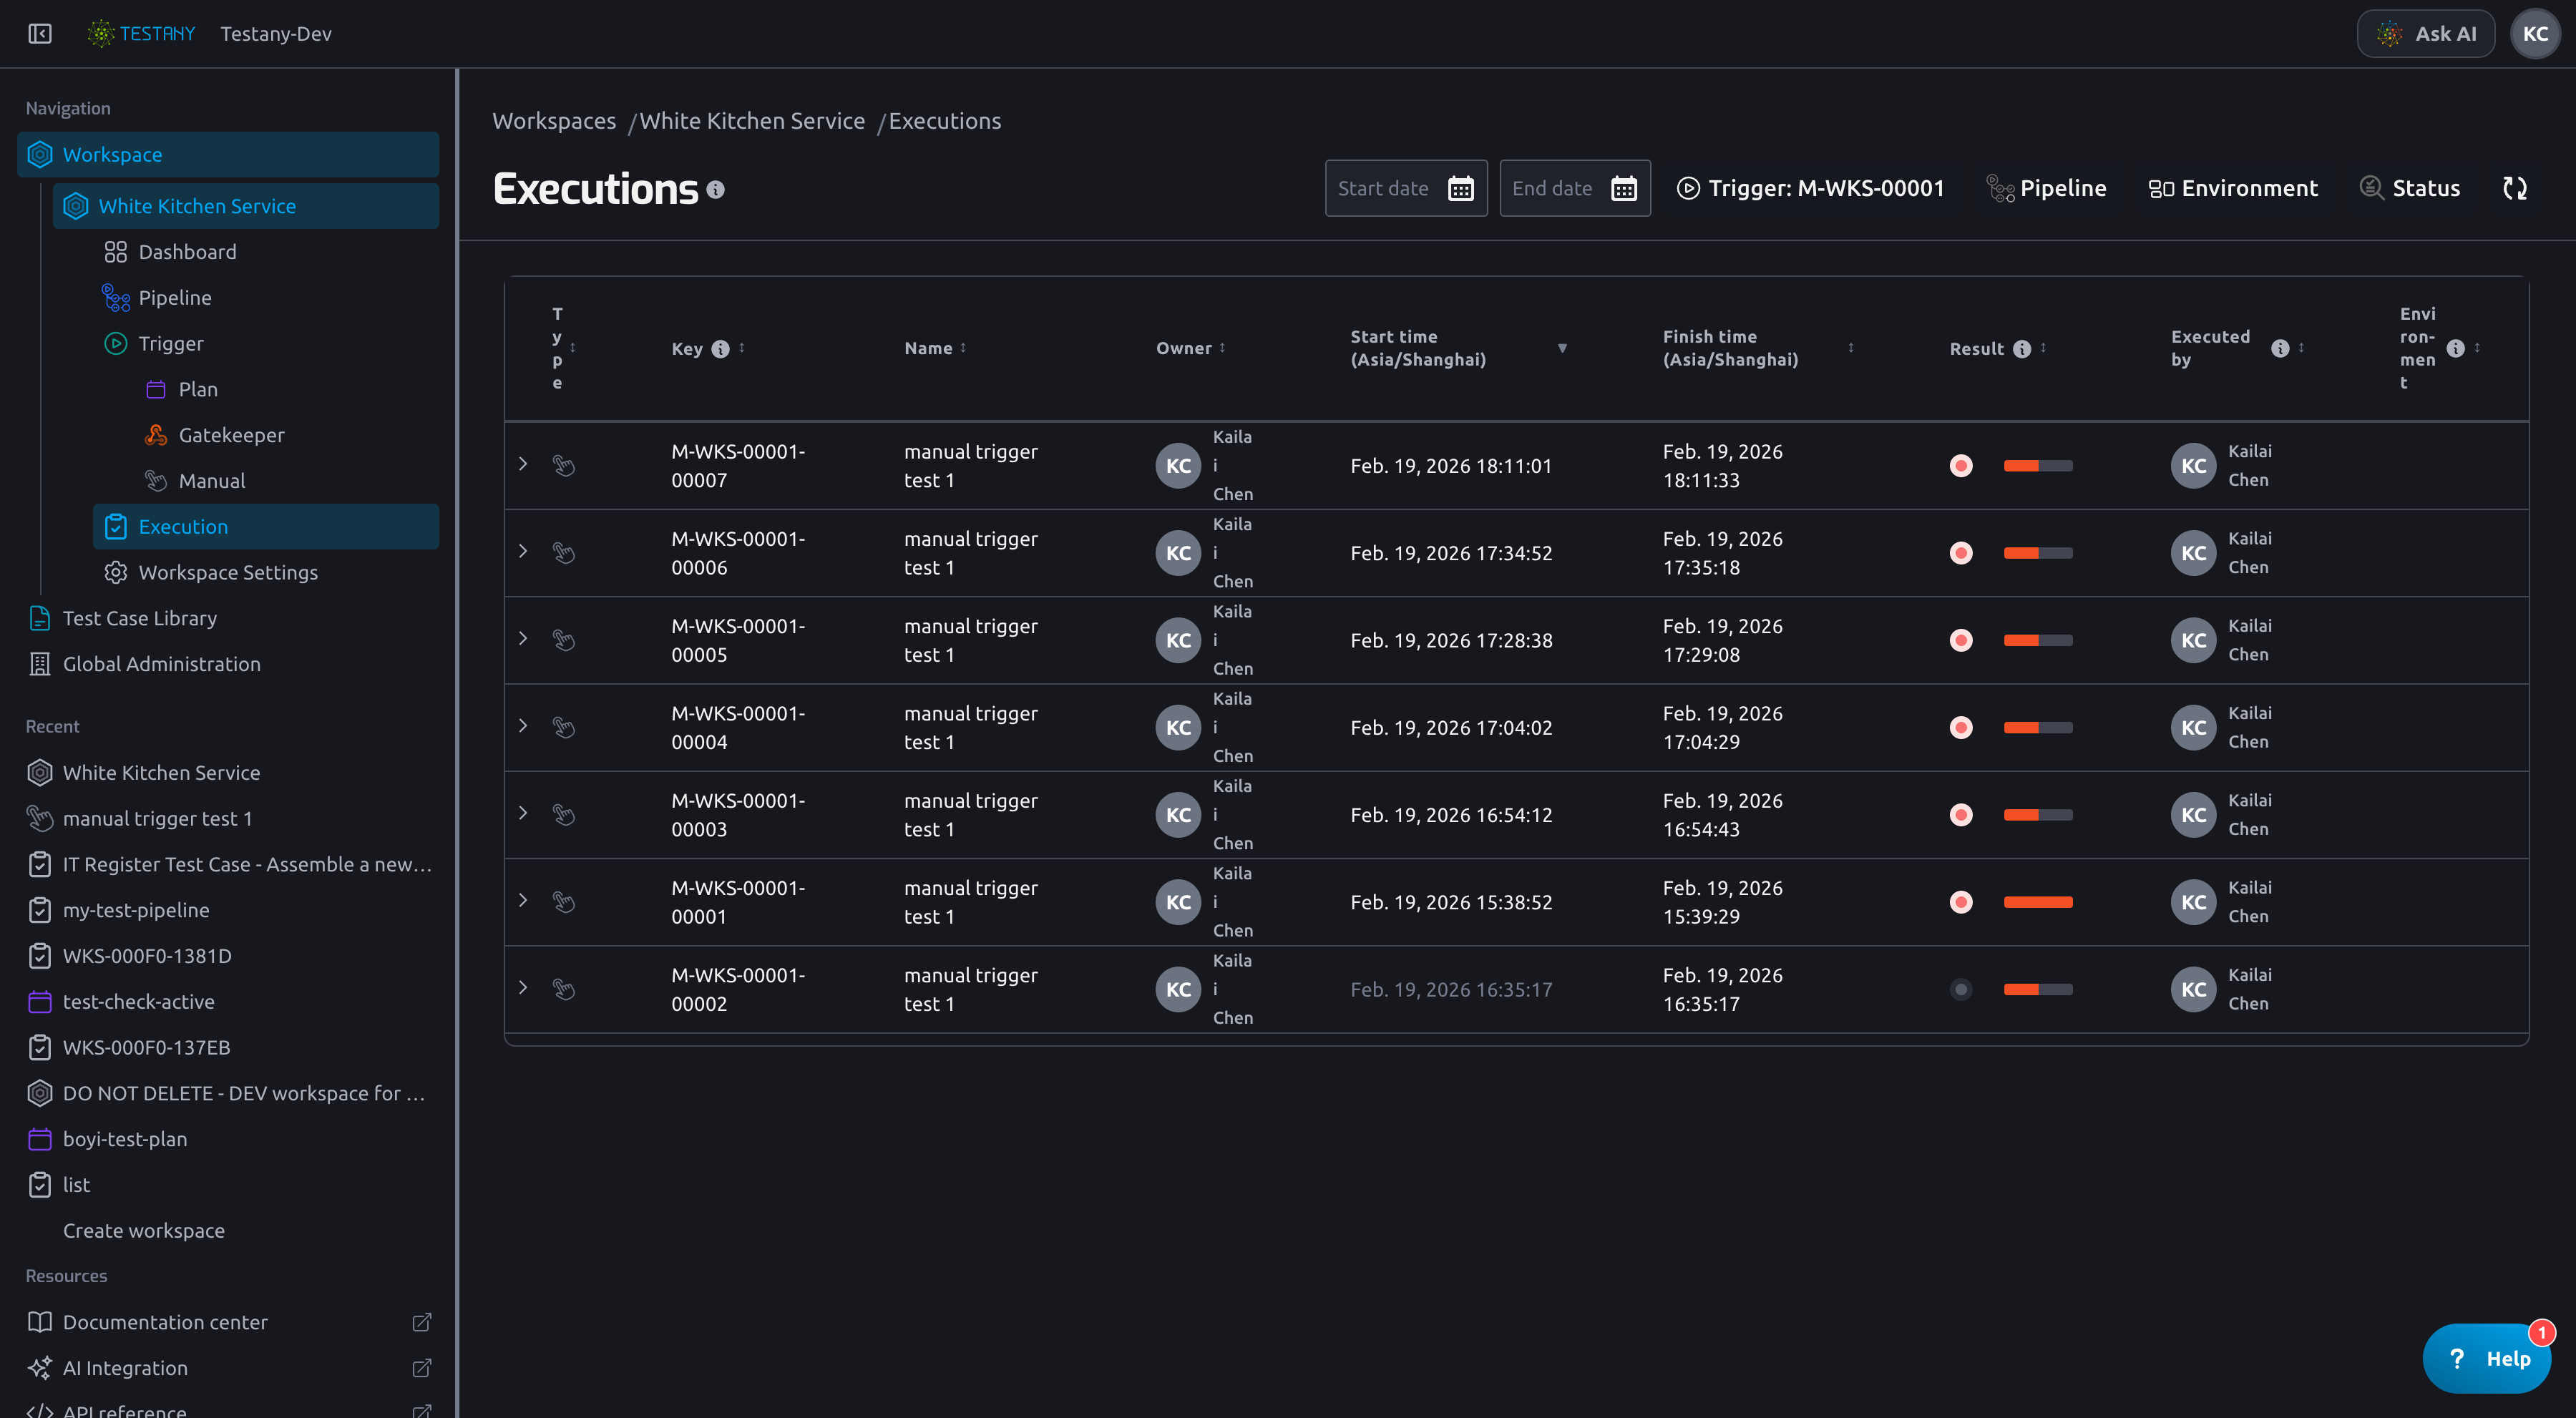Expand row M-WKS-00001-00006
The image size is (2576, 1418).
pos(523,551)
